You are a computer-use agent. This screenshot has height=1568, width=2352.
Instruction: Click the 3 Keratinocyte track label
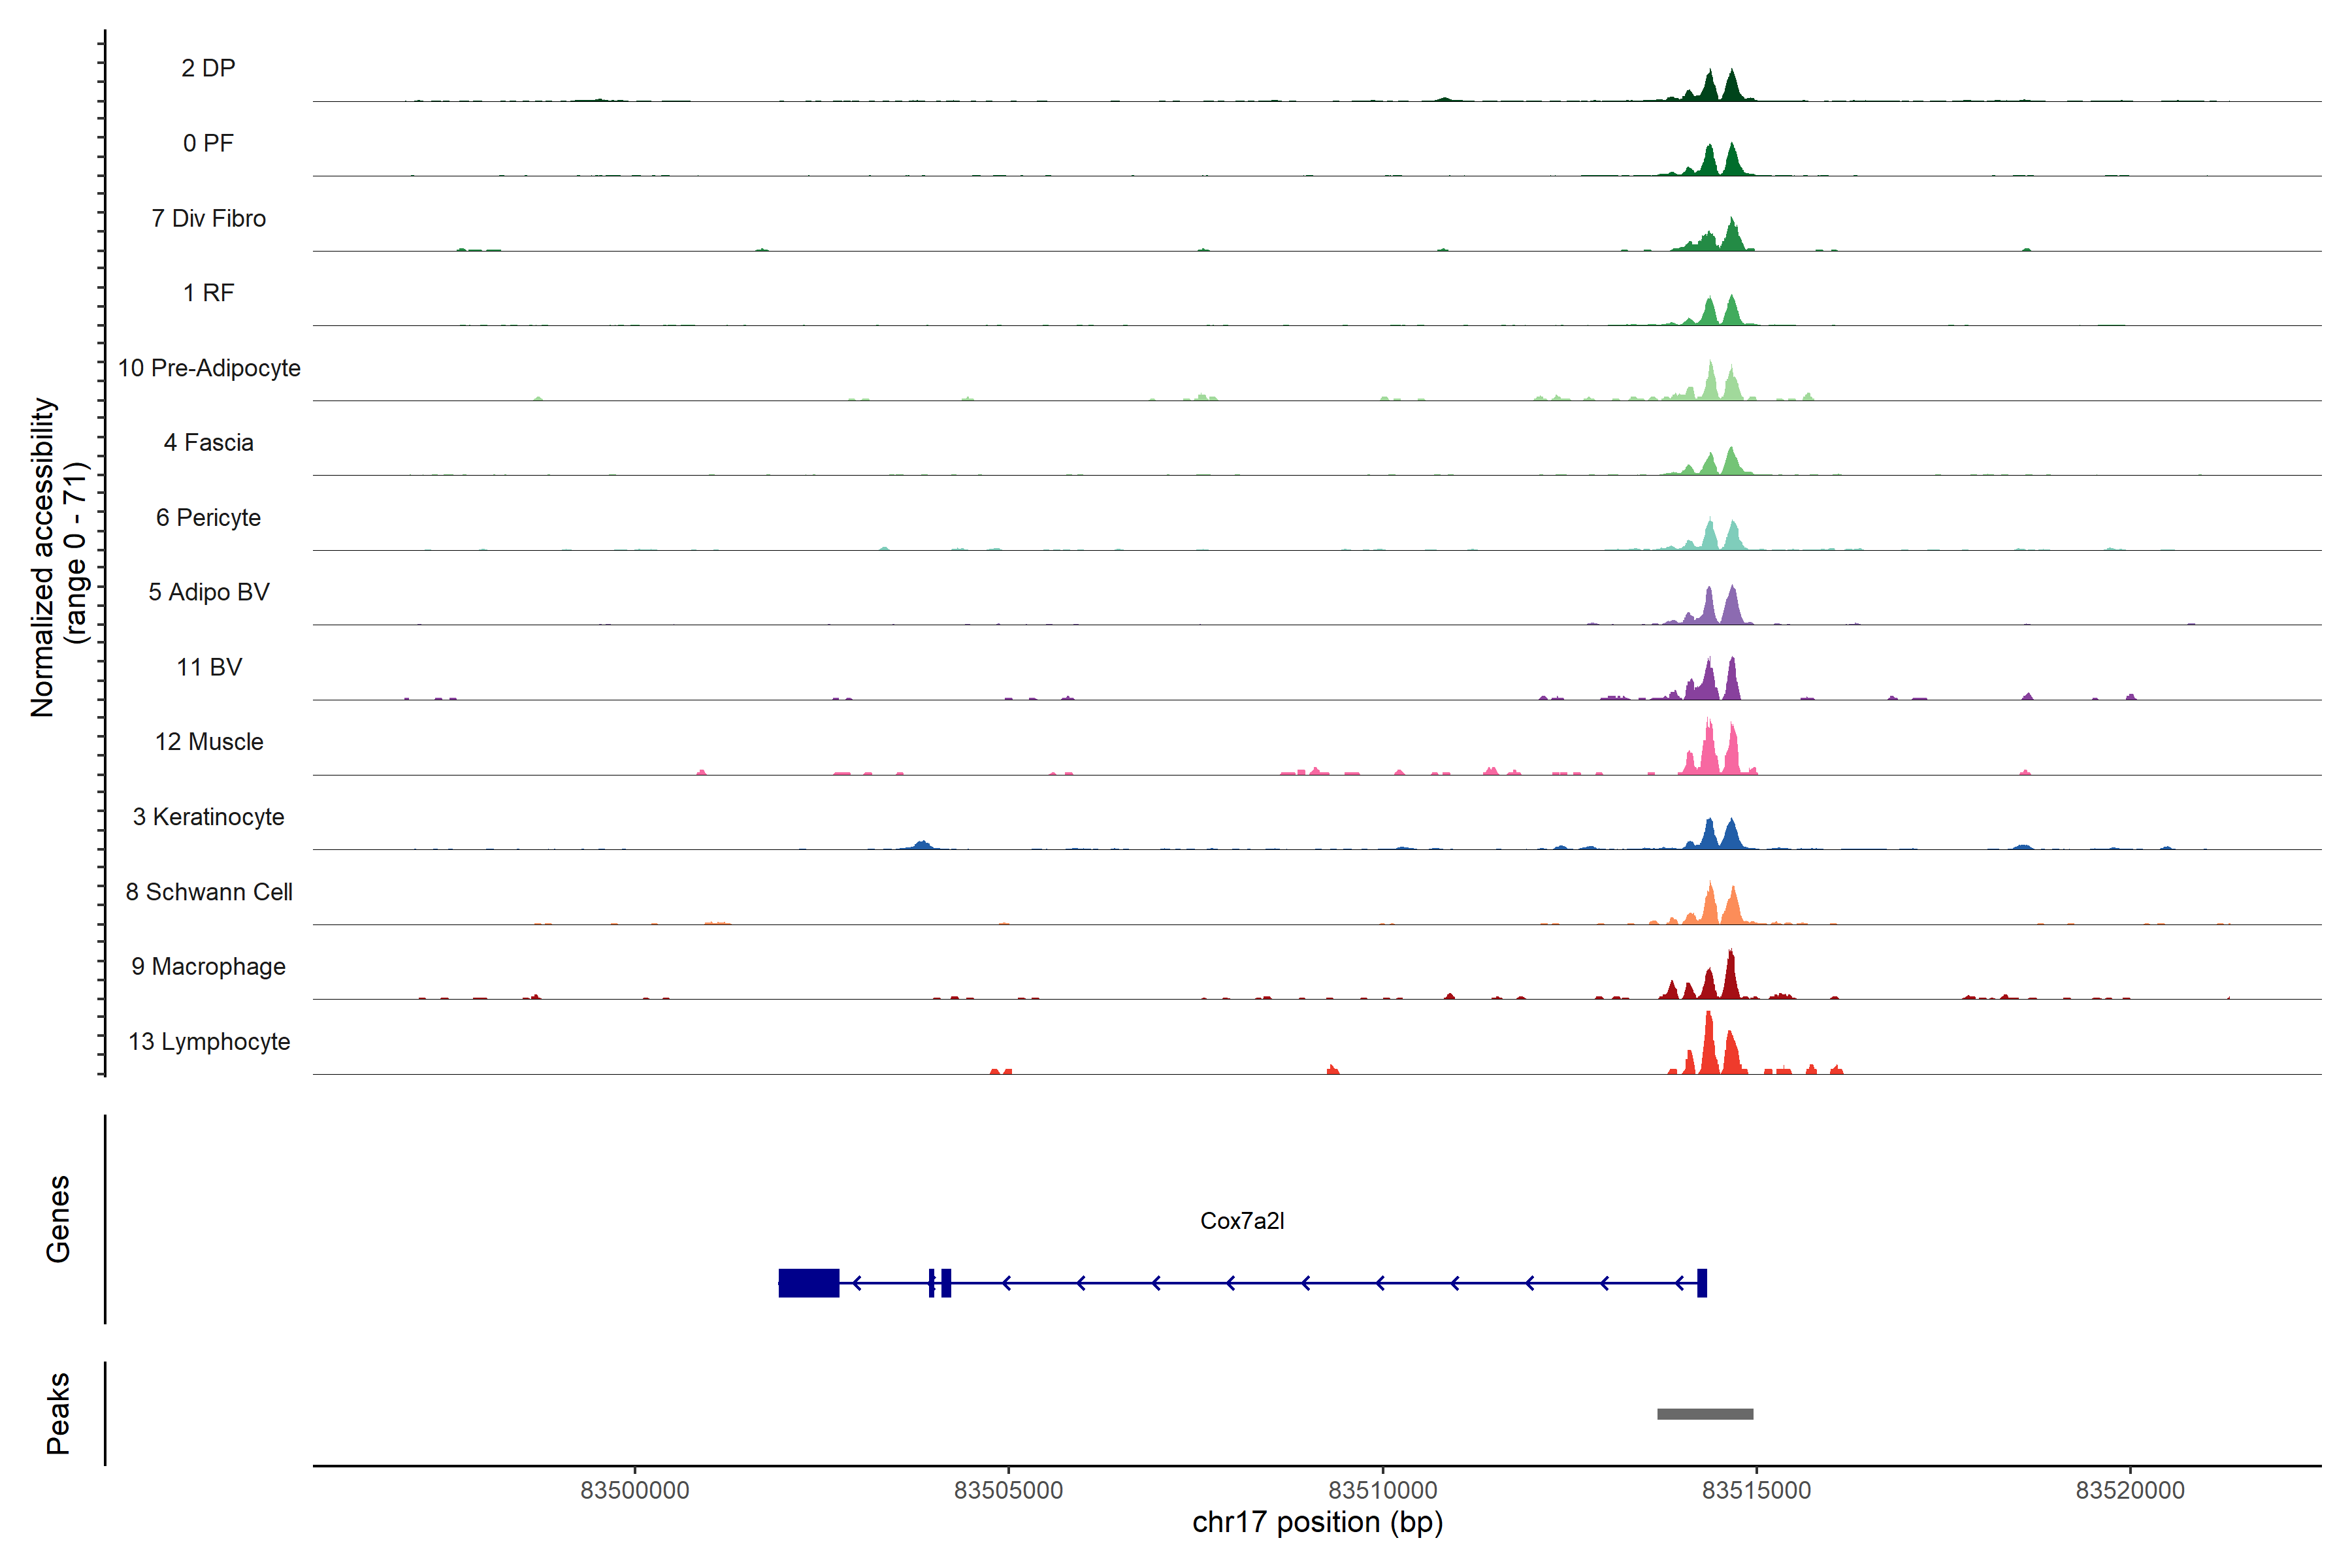pos(208,817)
